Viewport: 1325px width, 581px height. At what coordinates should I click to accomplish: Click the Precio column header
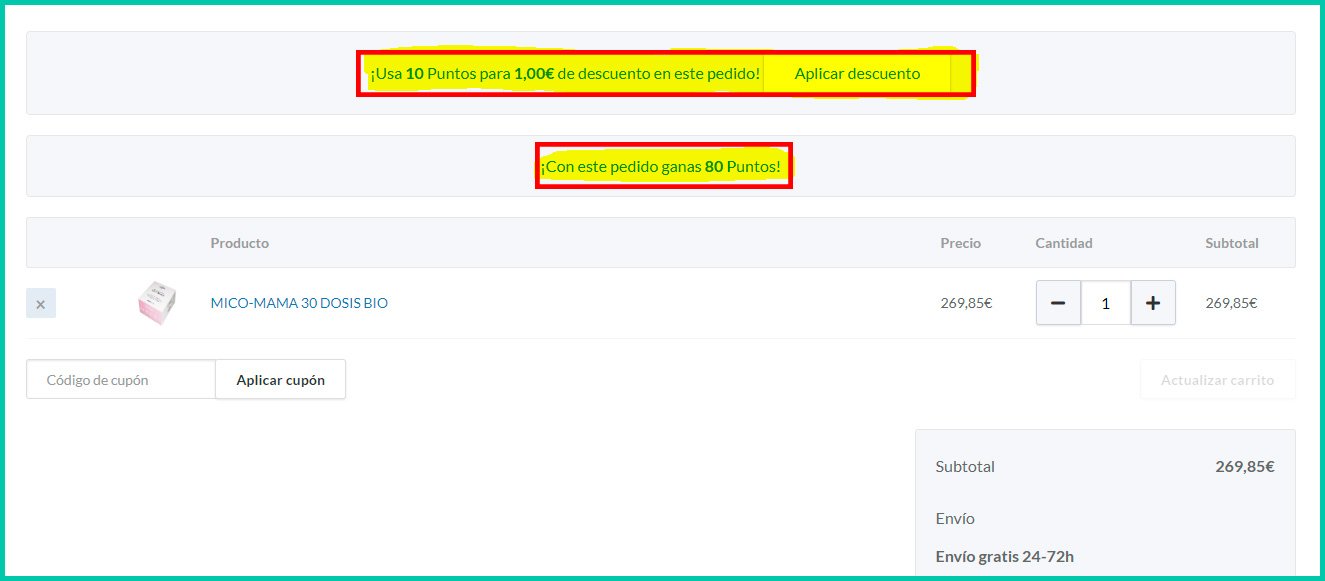pos(960,243)
